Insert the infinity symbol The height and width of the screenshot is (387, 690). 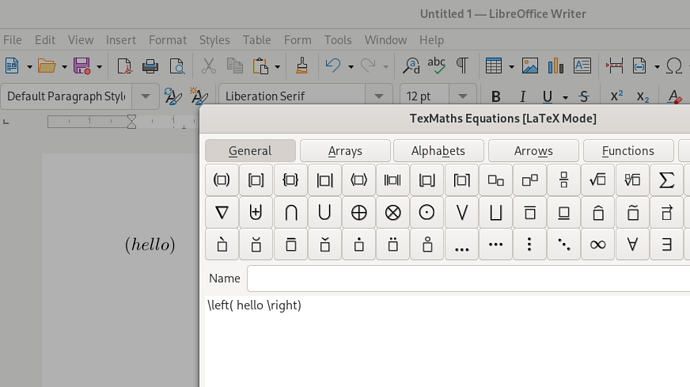598,244
